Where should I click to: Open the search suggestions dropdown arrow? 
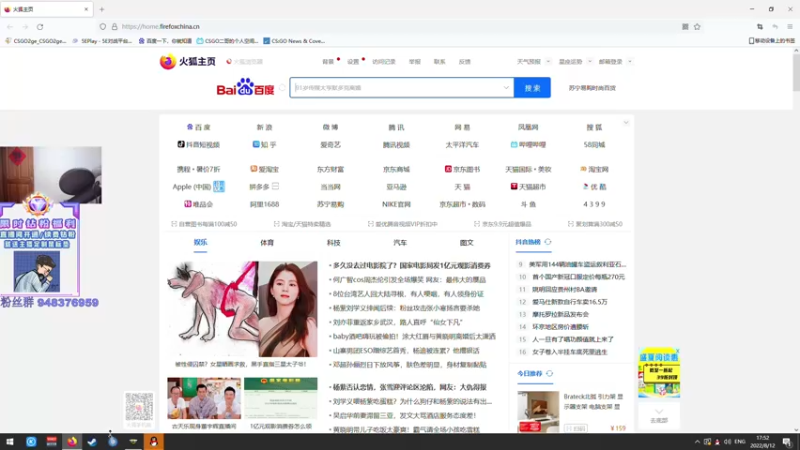(506, 88)
